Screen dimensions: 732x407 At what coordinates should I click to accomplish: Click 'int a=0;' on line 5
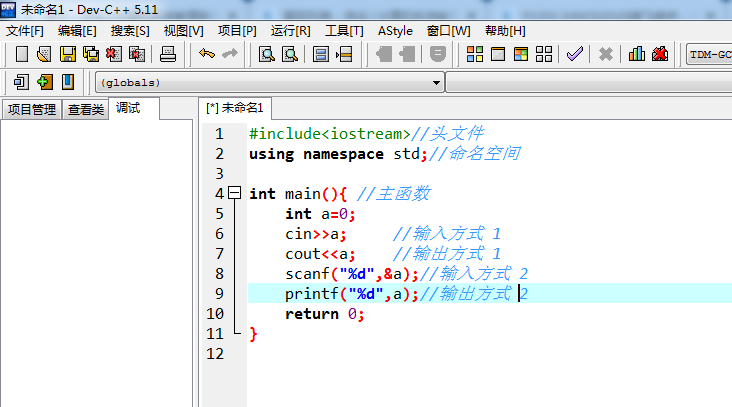320,214
